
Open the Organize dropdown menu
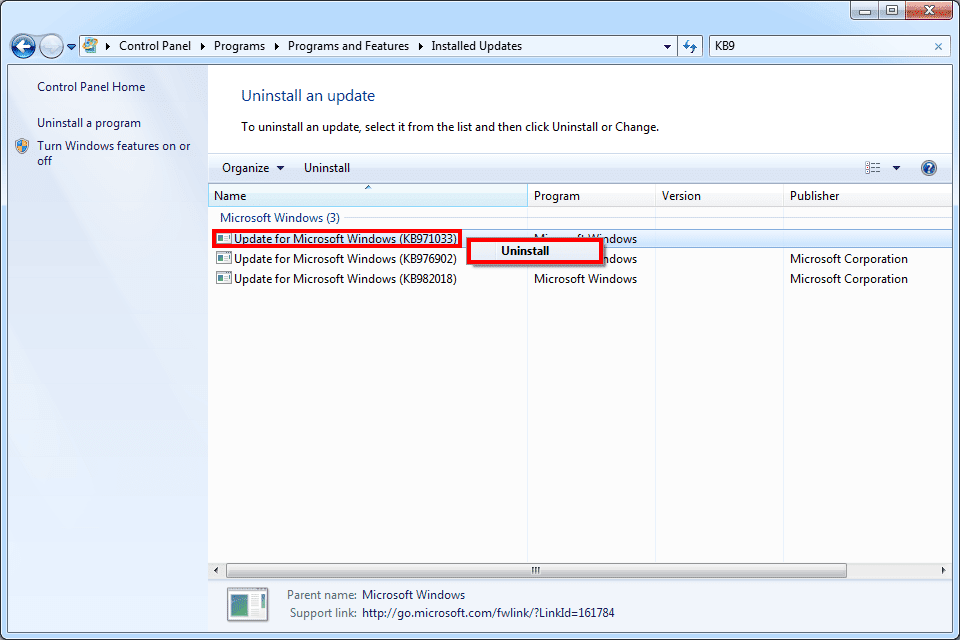[x=252, y=168]
